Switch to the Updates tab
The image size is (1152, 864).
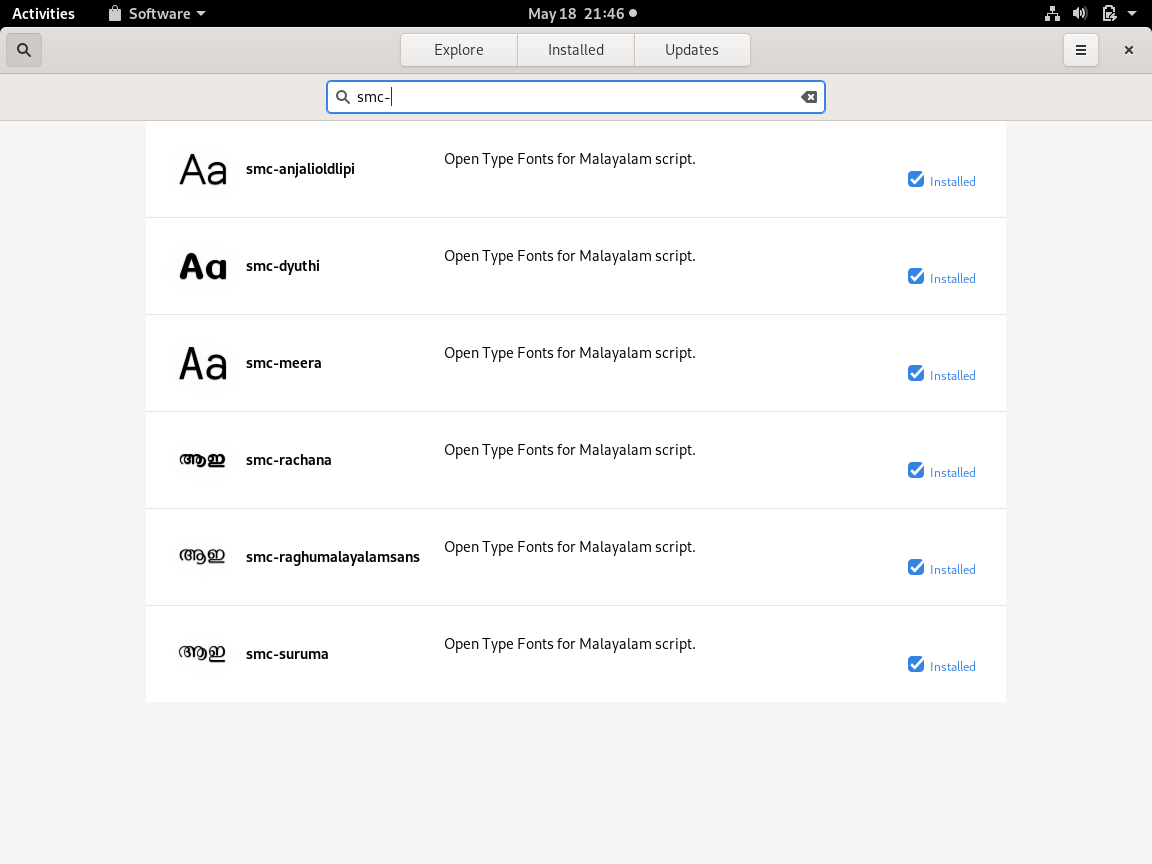click(692, 50)
